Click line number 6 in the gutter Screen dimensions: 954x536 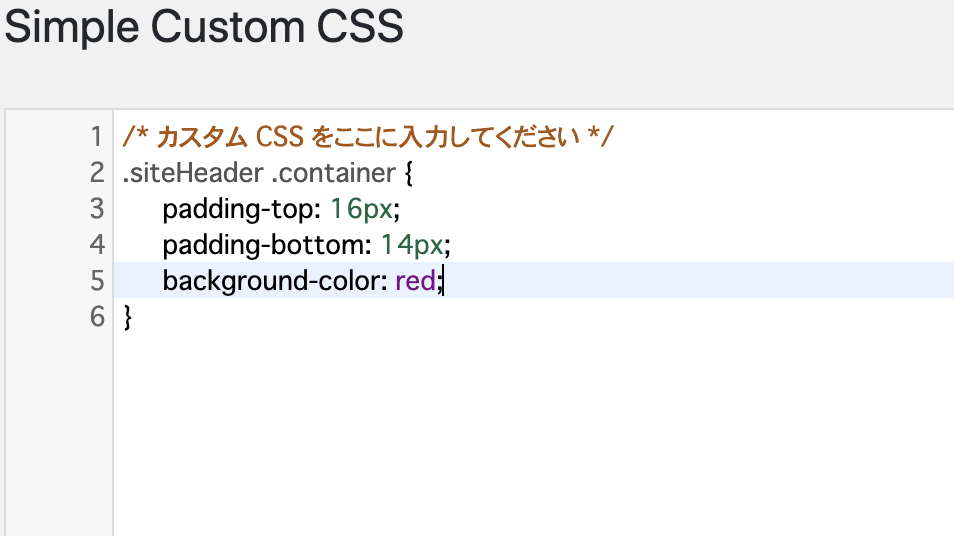tap(97, 316)
